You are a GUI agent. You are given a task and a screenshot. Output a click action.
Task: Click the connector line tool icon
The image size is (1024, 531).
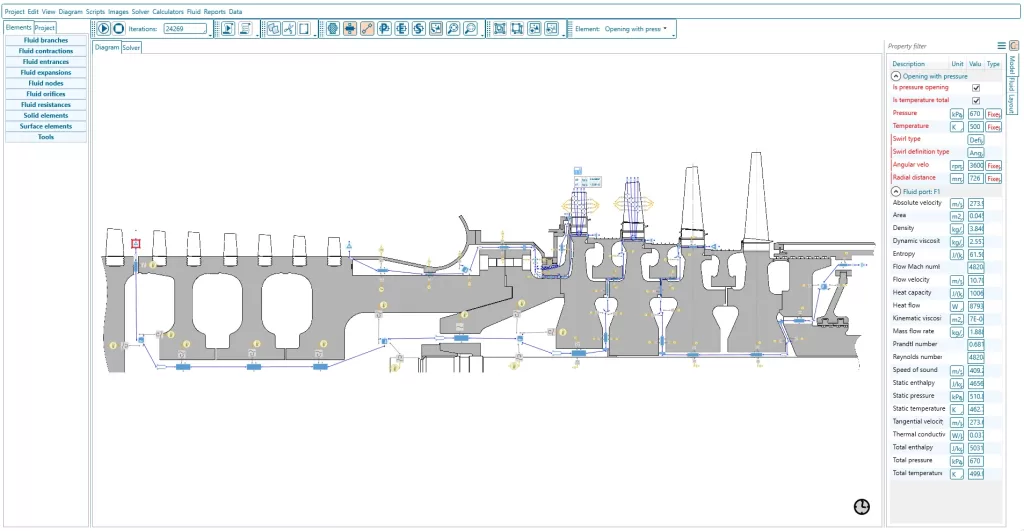click(x=367, y=28)
